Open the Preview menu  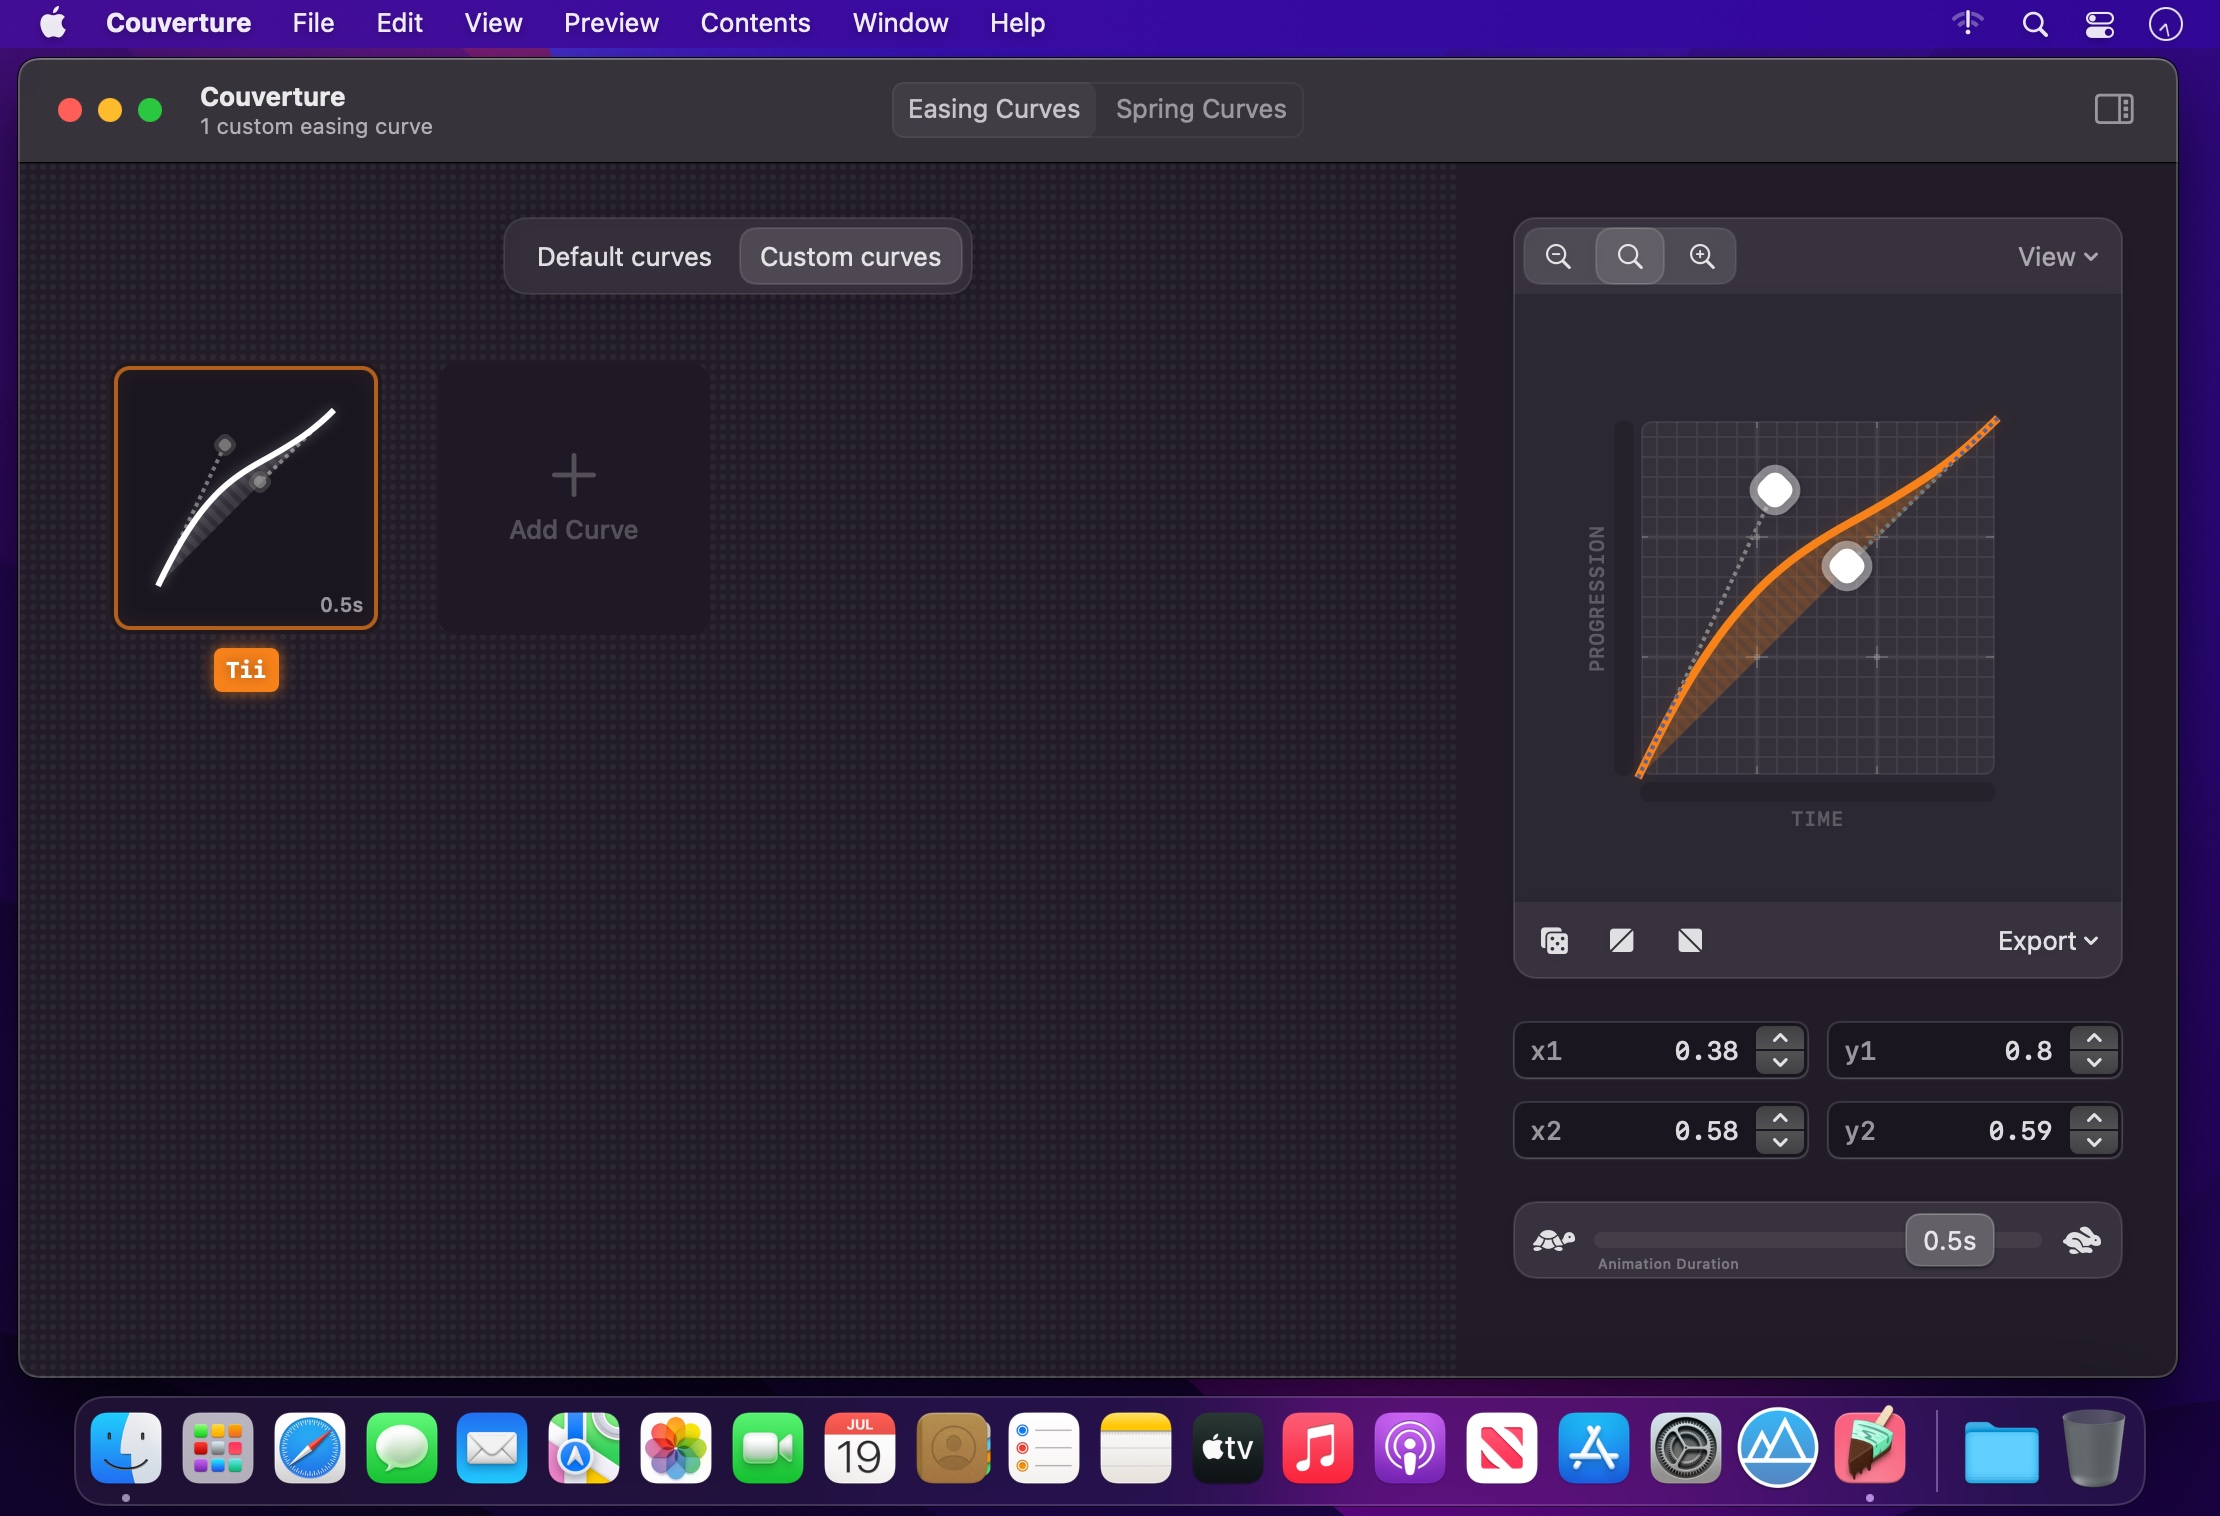(x=611, y=23)
